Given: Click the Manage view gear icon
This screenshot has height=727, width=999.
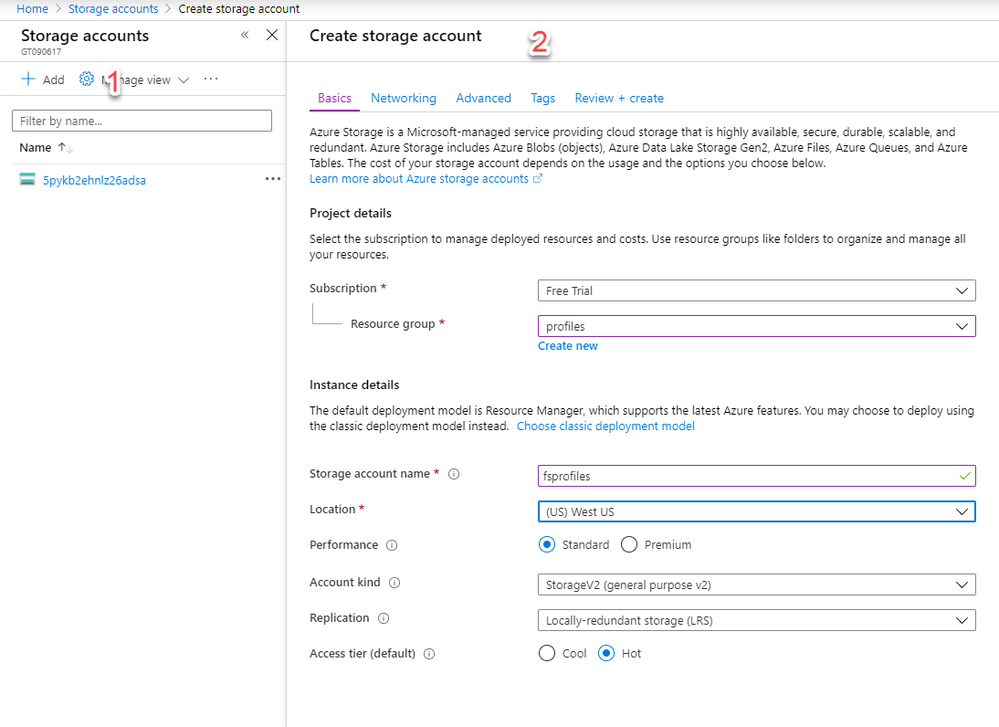Looking at the screenshot, I should [x=86, y=79].
